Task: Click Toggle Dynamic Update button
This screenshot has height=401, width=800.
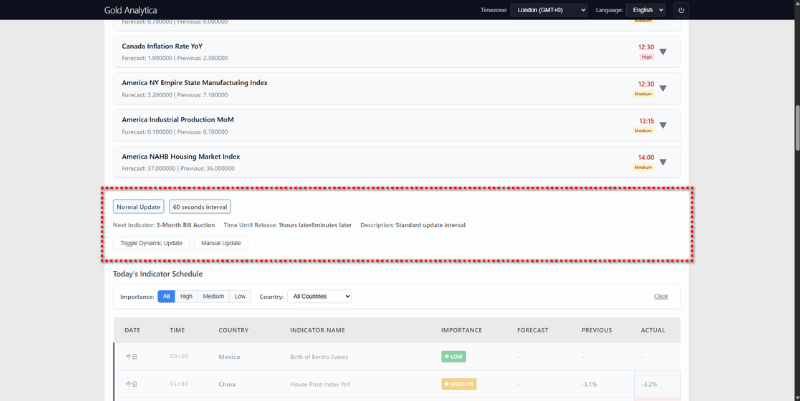Action: pos(151,243)
